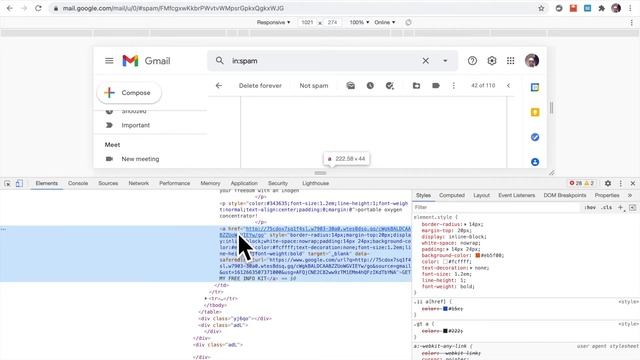640x360 pixels.
Task: Snooze the email clock icon
Action: click(x=370, y=85)
